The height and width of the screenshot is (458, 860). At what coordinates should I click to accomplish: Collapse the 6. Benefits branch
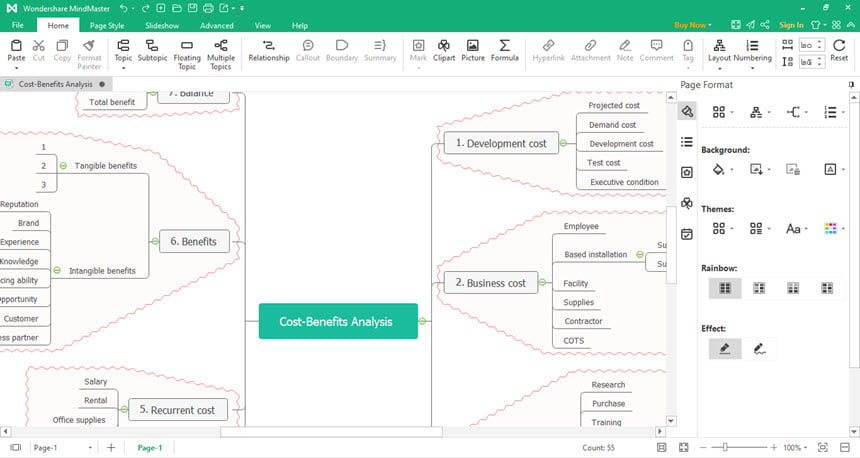(155, 241)
